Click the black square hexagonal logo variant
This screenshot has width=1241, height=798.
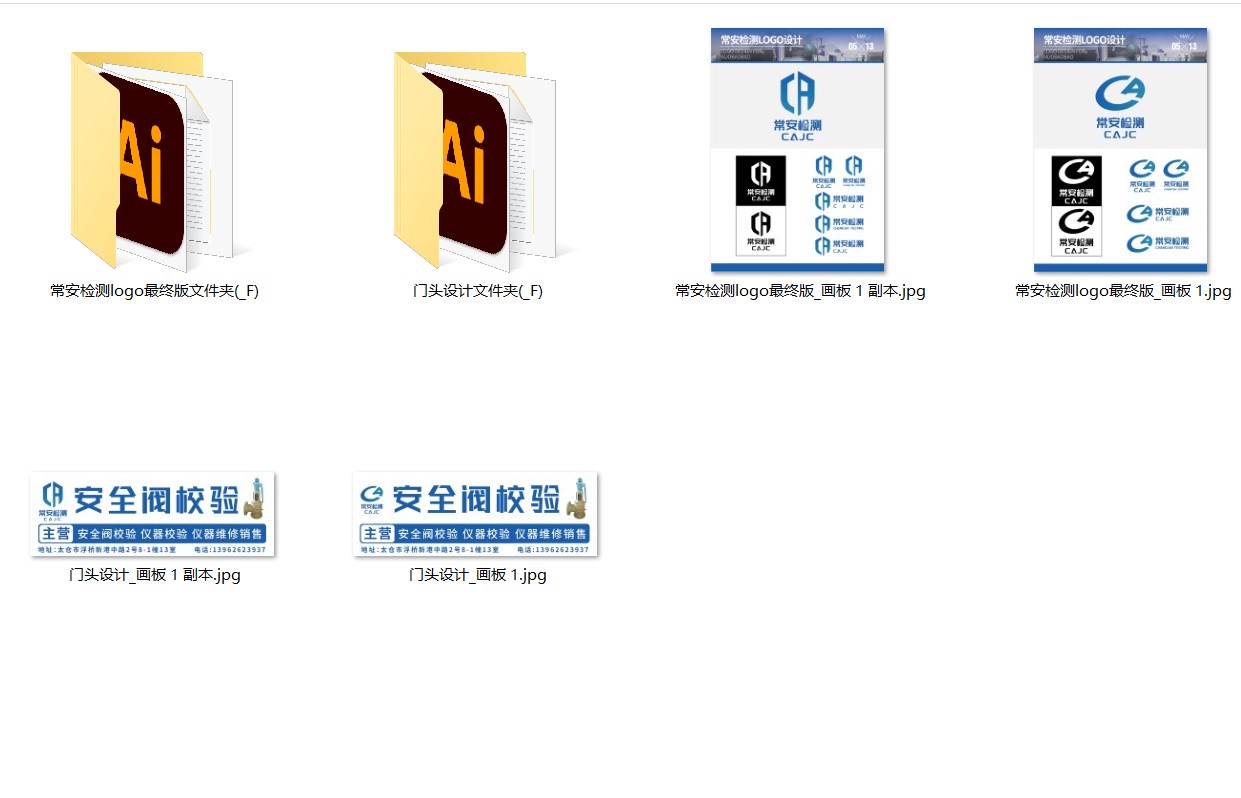(760, 180)
